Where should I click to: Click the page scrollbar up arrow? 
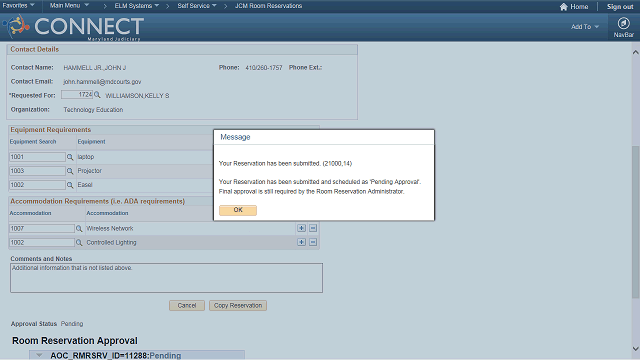pyautogui.click(x=636, y=52)
